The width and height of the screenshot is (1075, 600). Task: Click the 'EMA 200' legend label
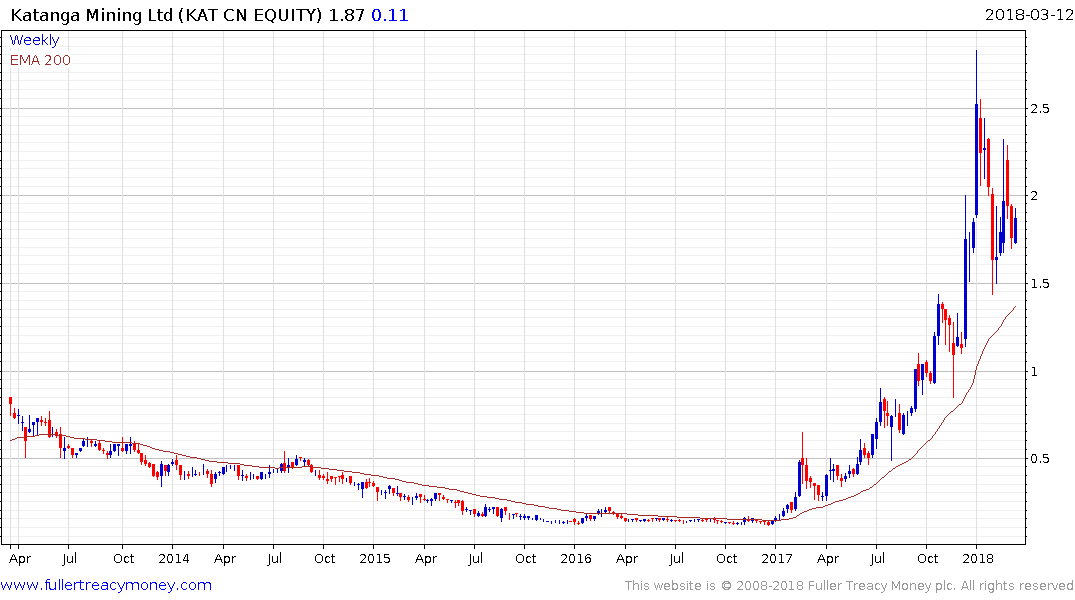pyautogui.click(x=40, y=60)
